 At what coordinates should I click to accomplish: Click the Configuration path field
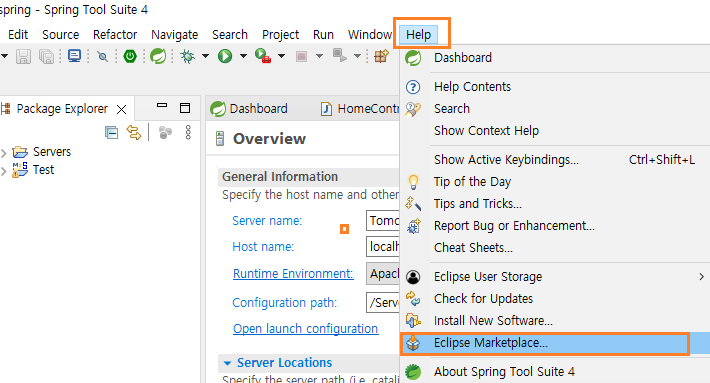(383, 302)
